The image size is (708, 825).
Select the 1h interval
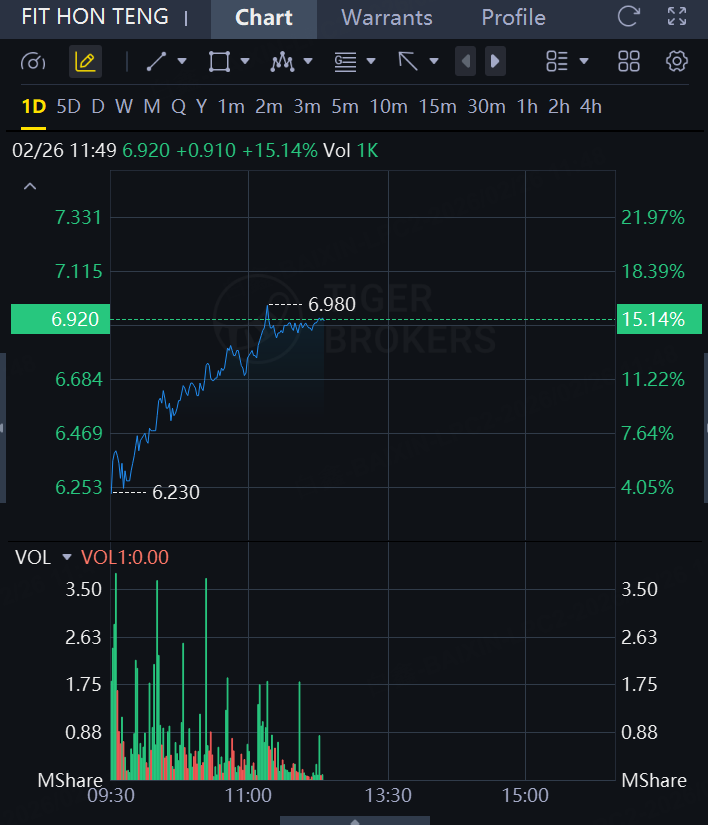point(527,107)
